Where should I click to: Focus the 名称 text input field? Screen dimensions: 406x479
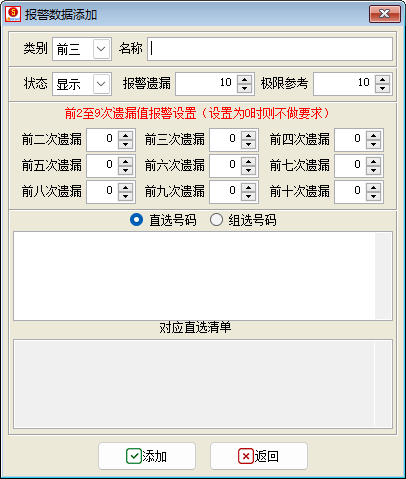(270, 49)
